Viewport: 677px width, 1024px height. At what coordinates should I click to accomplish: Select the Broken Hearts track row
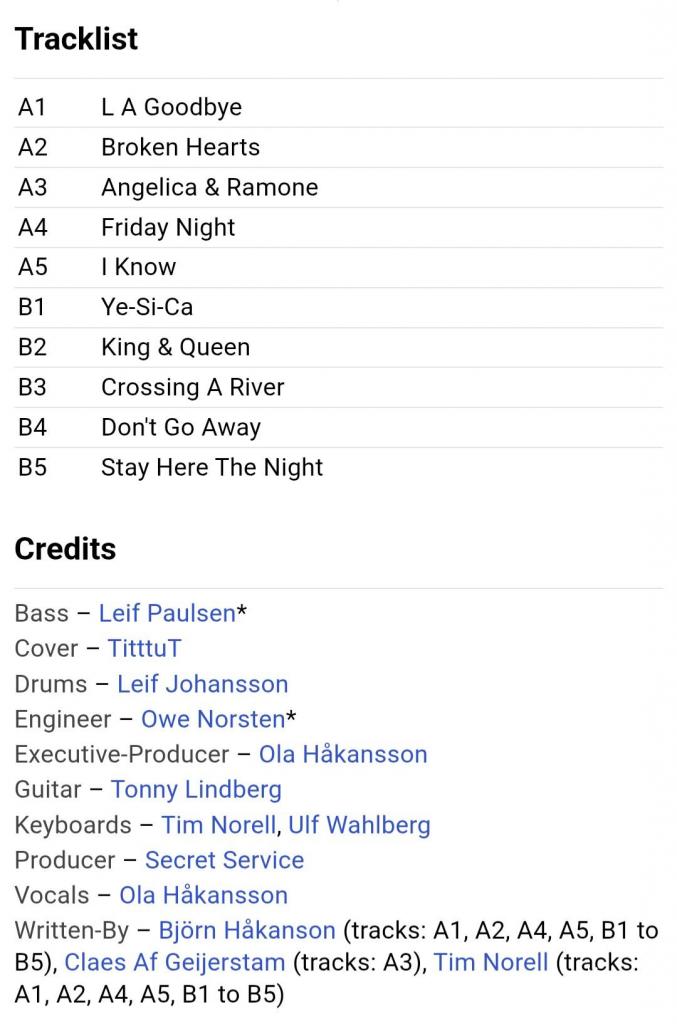[180, 147]
